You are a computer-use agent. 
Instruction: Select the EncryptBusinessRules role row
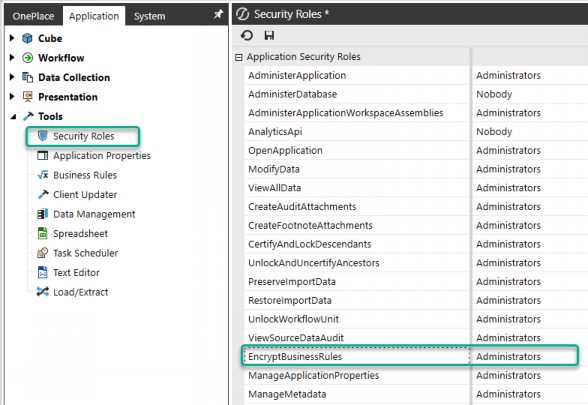pos(410,356)
